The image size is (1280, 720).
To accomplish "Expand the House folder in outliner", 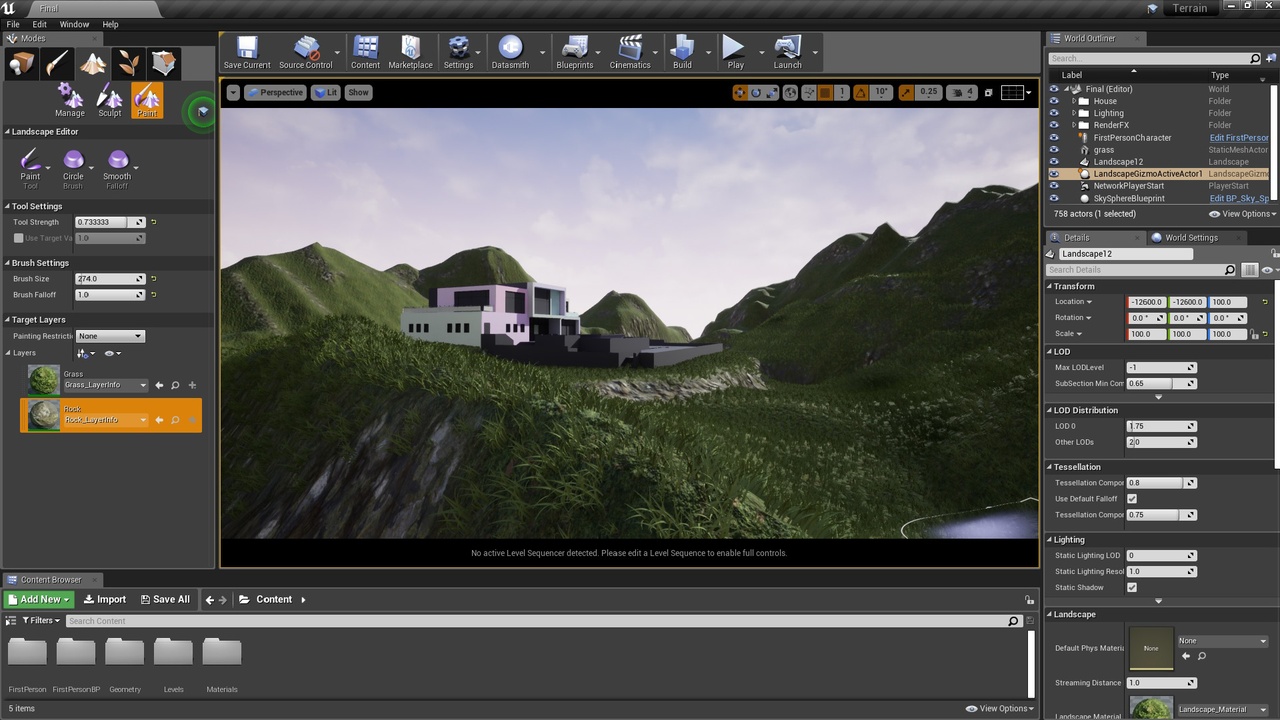I will (1074, 101).
